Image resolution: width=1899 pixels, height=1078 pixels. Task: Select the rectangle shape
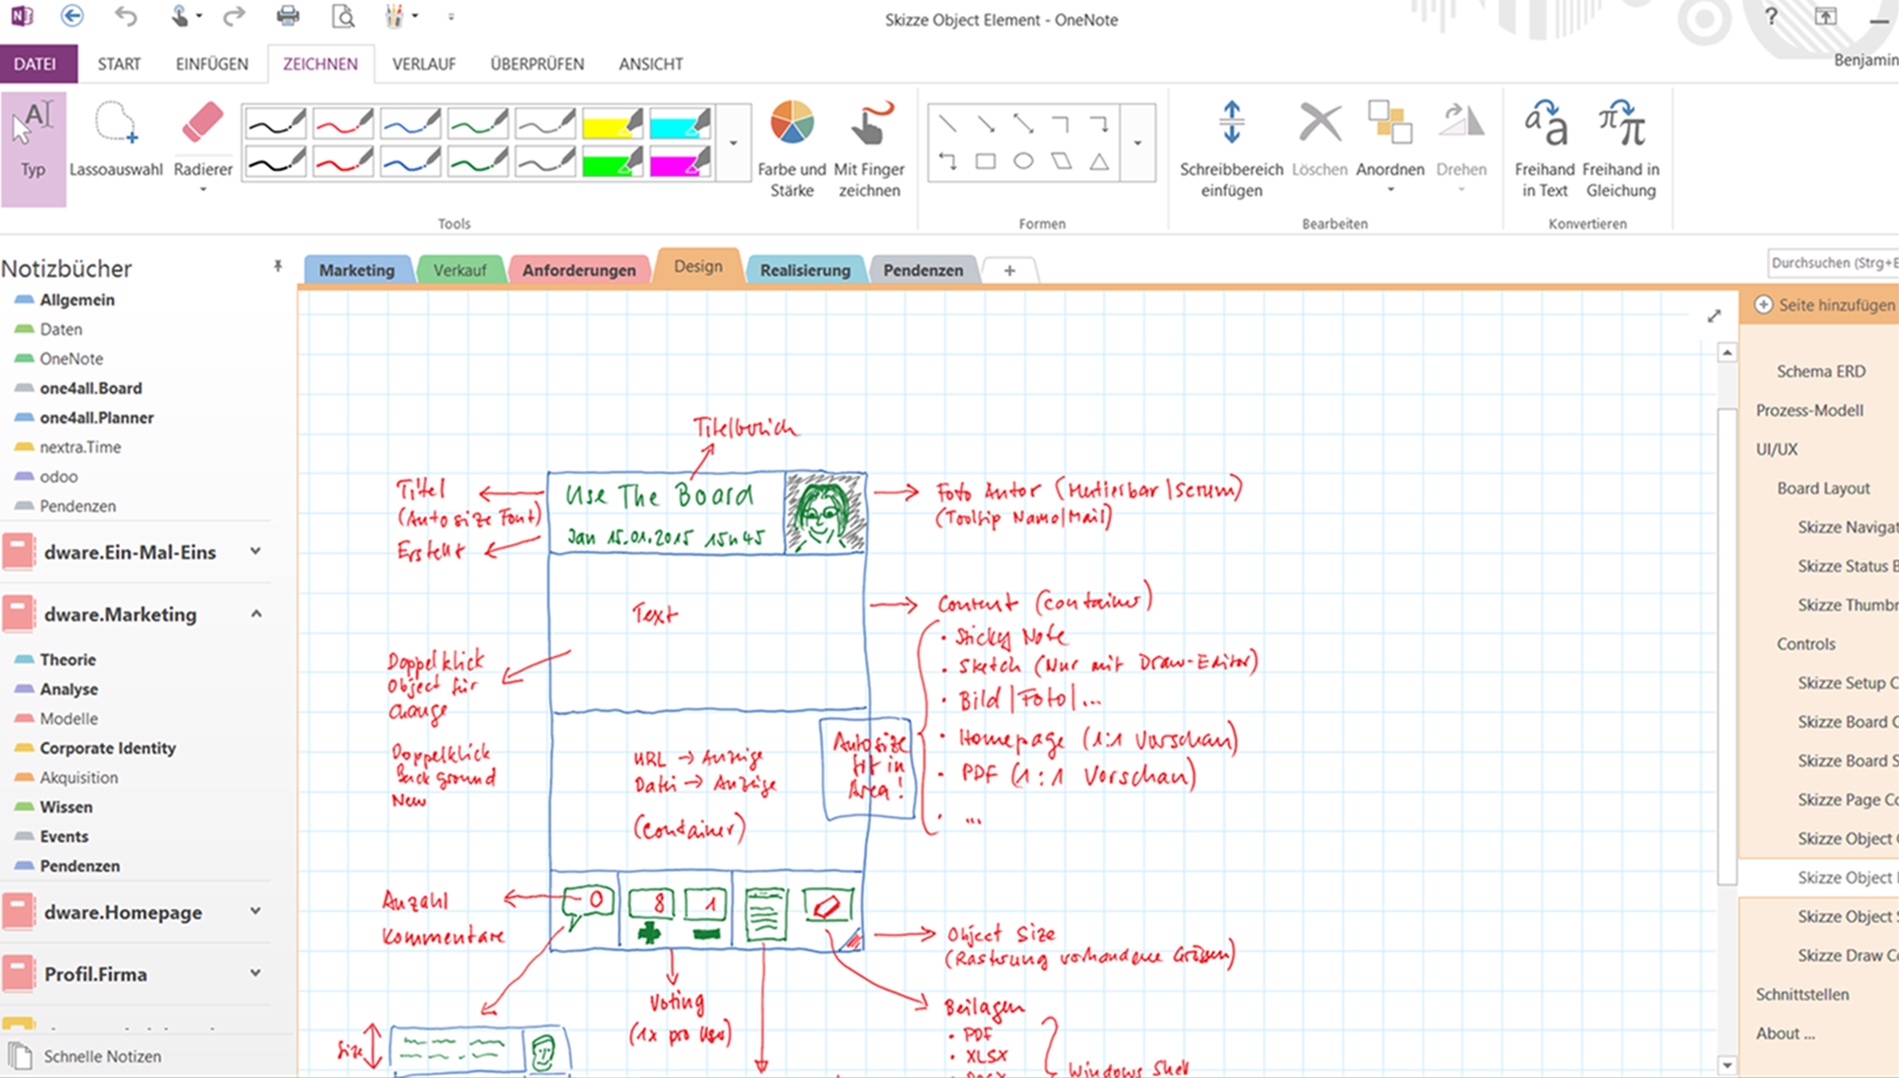[985, 161]
